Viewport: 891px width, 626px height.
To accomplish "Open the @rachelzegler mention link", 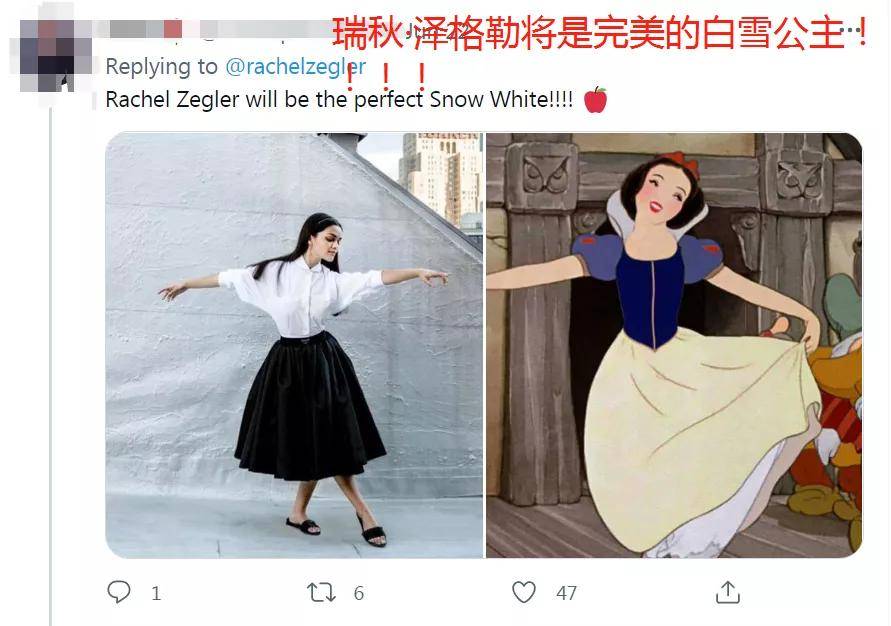I will 295,66.
